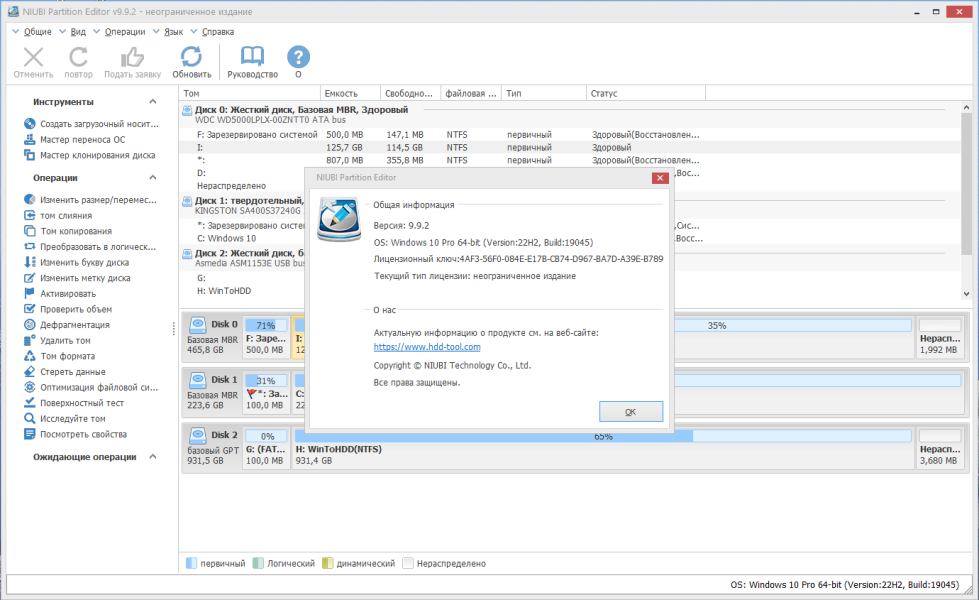Choose Удалить том operation
The image size is (979, 600).
(57, 340)
